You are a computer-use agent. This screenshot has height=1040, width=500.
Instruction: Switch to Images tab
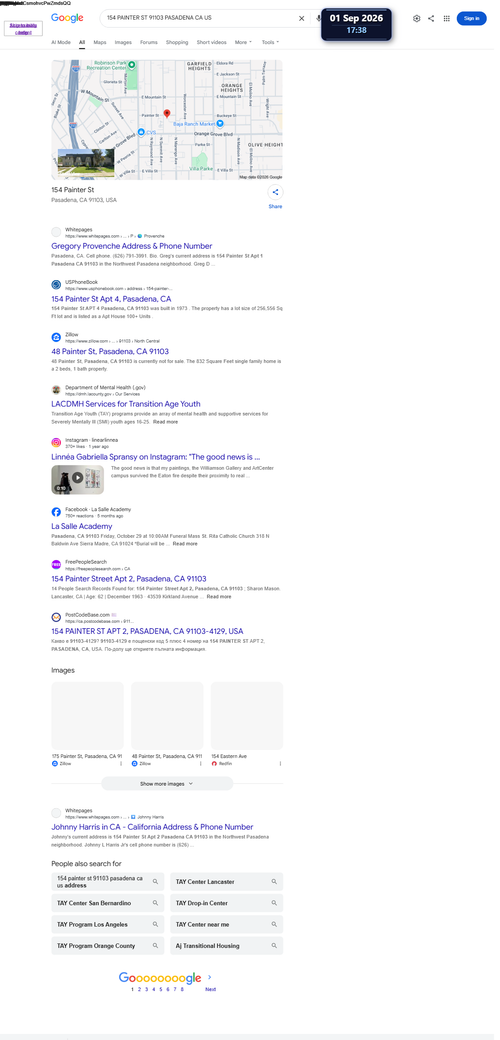[x=123, y=42]
